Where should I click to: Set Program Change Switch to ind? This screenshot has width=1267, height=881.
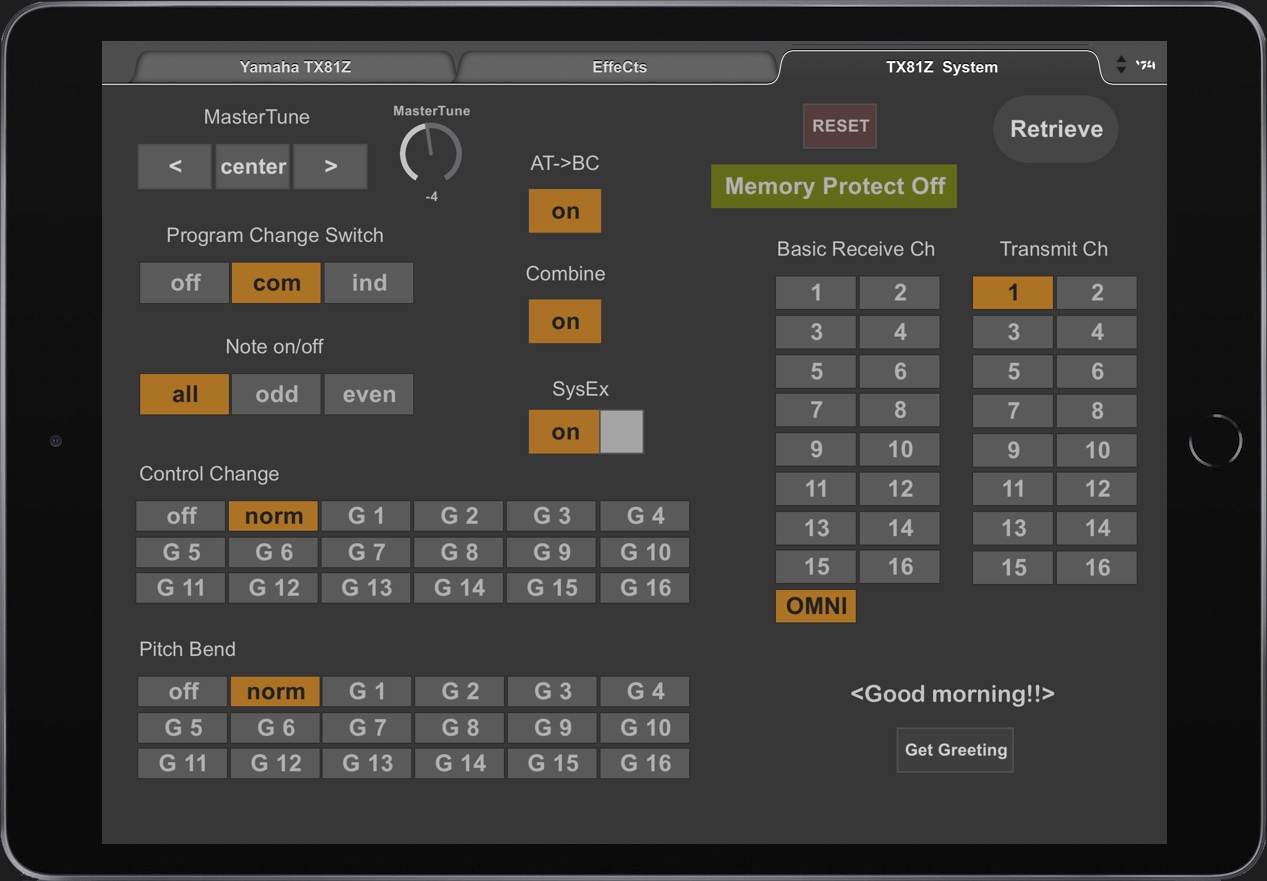[369, 283]
